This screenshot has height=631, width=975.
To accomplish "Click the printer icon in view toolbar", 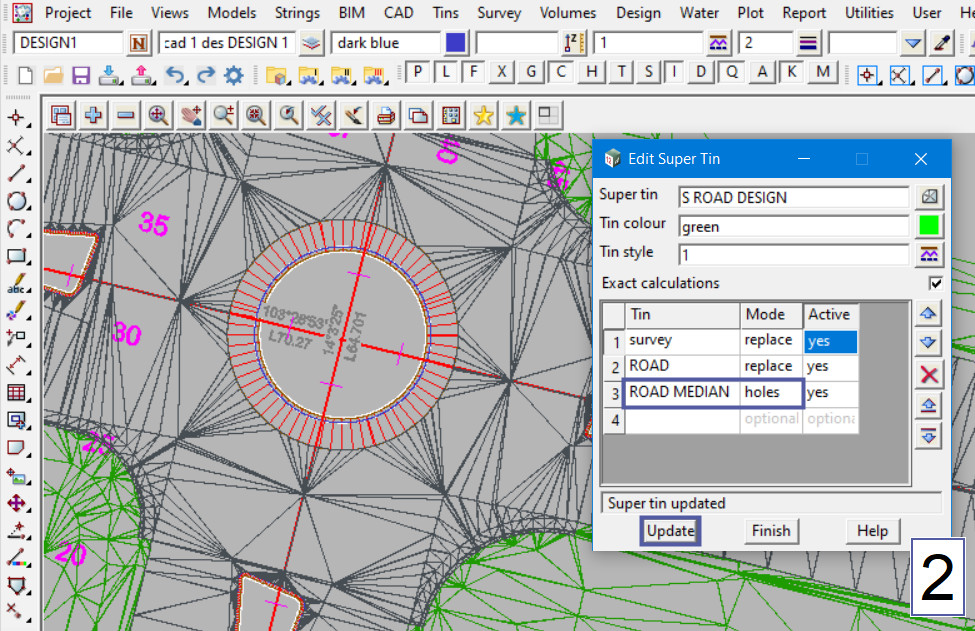I will click(x=386, y=115).
